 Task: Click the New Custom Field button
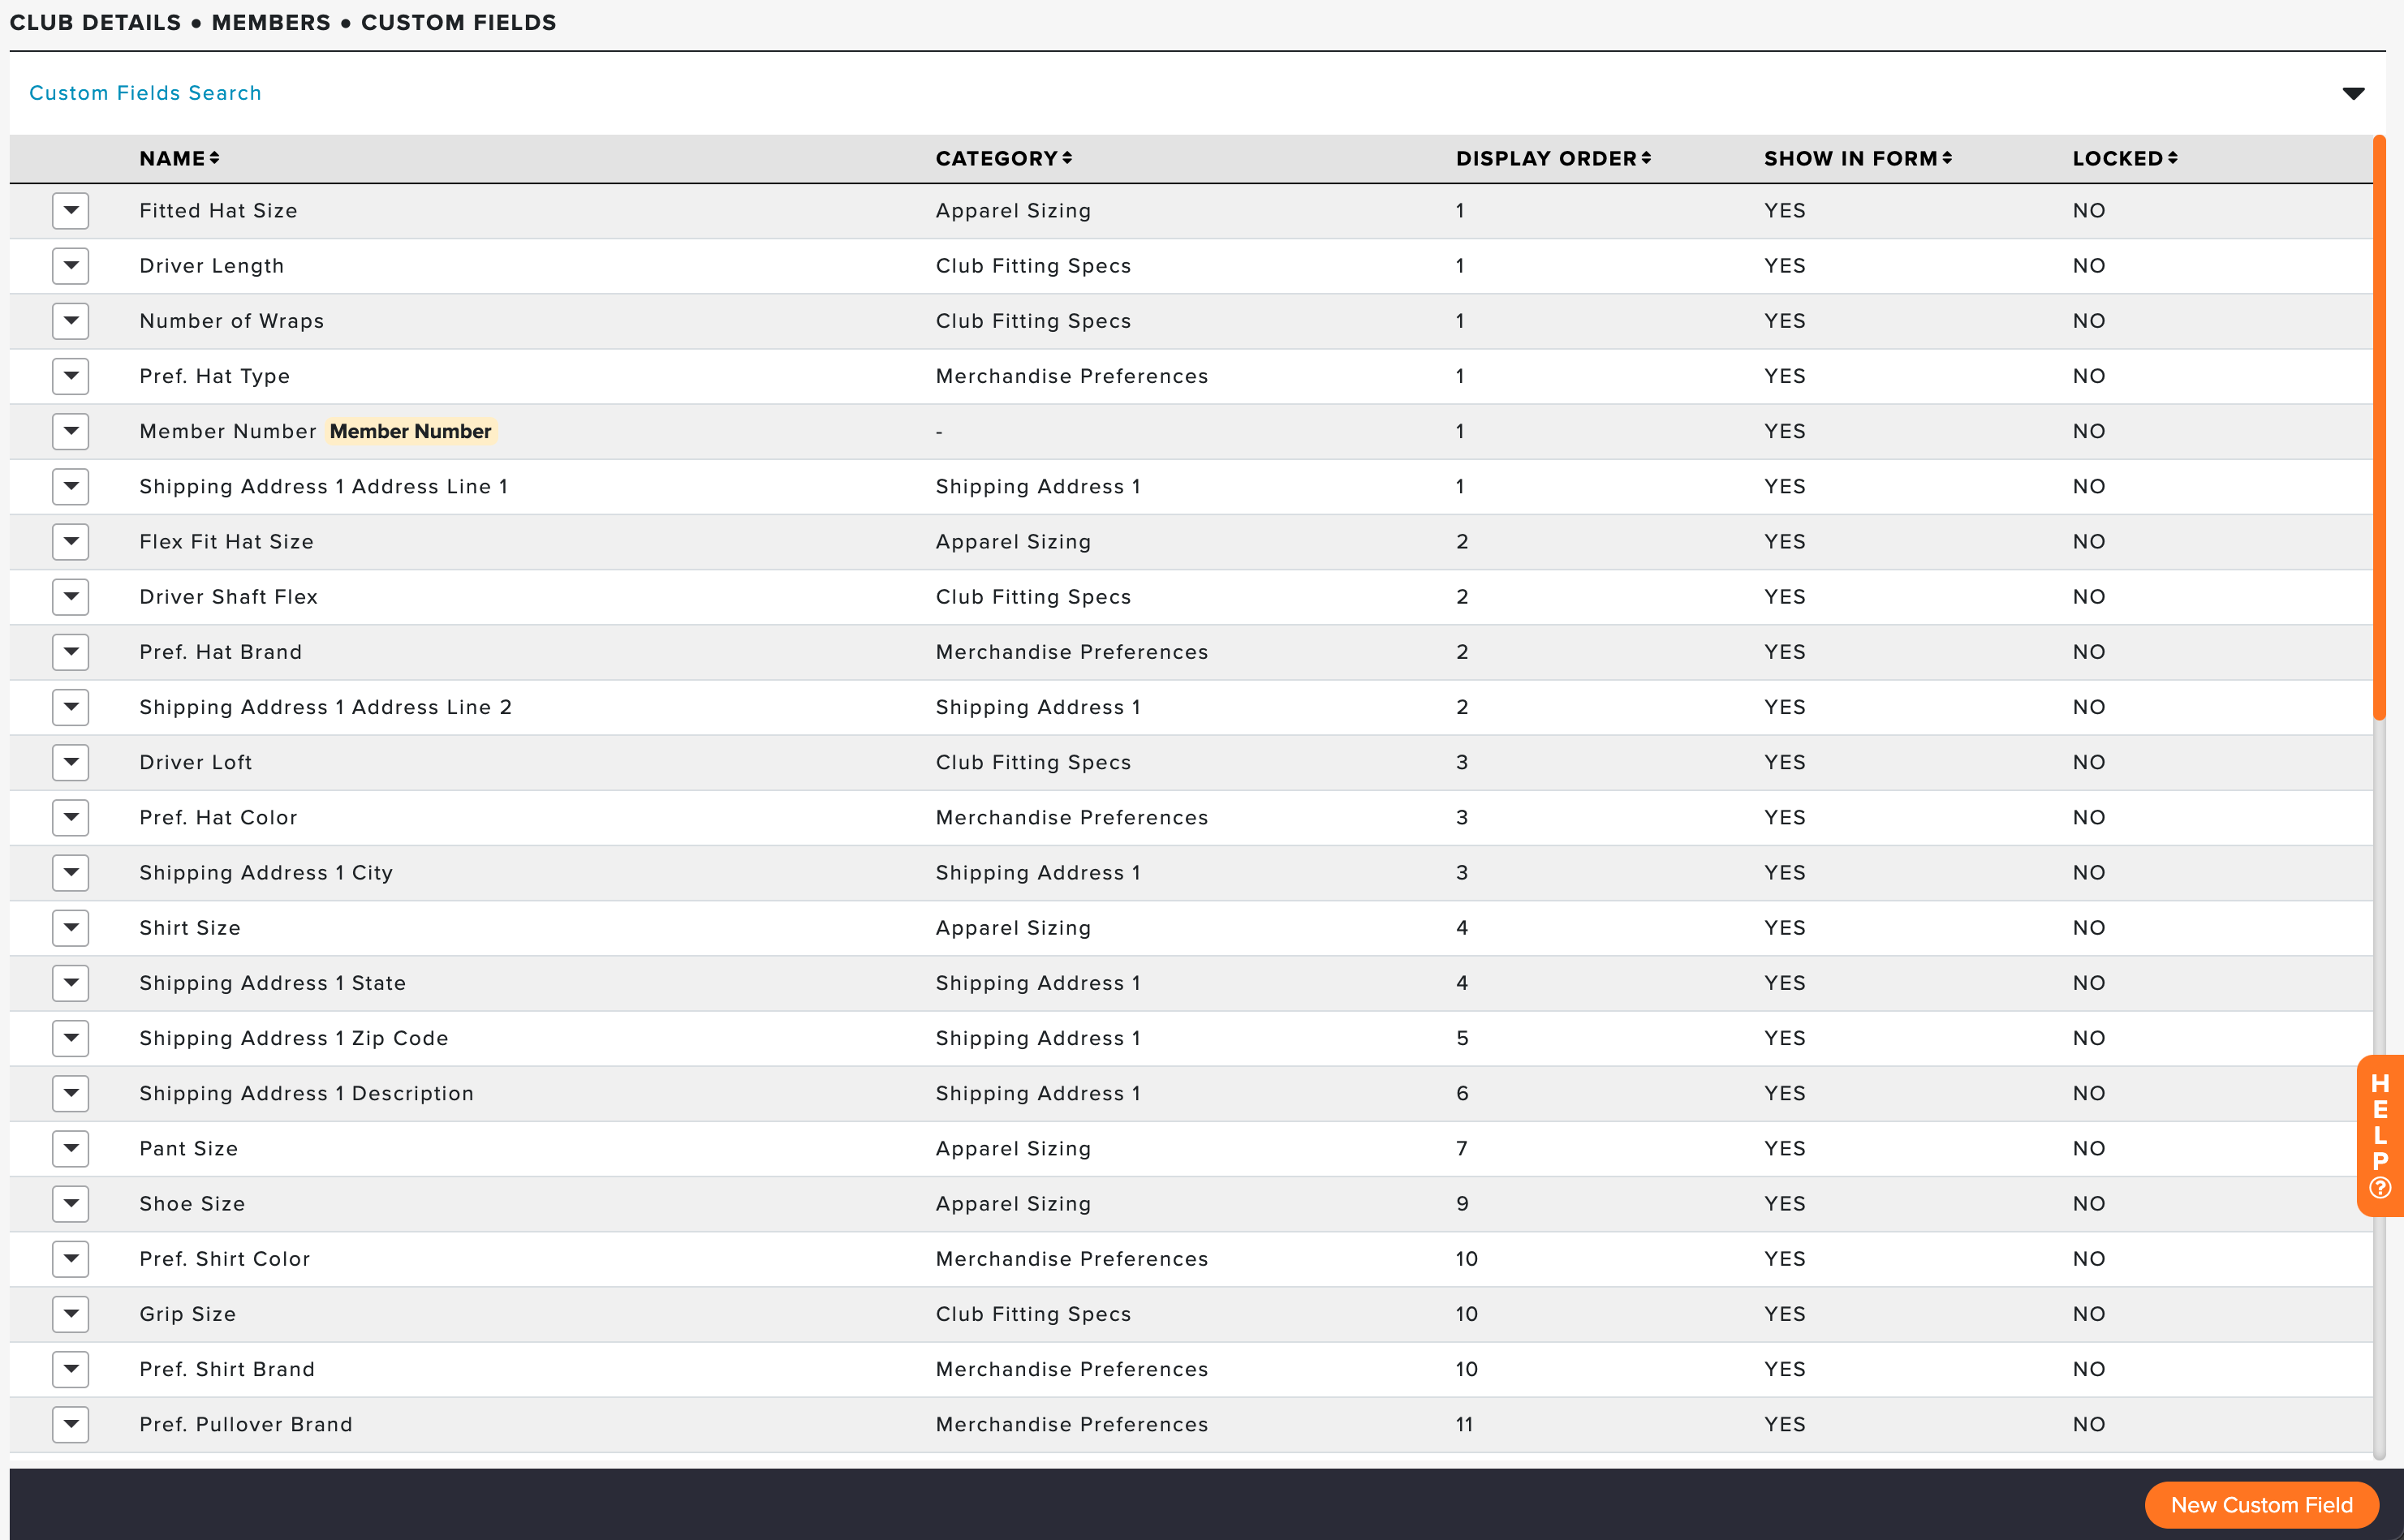point(2261,1504)
